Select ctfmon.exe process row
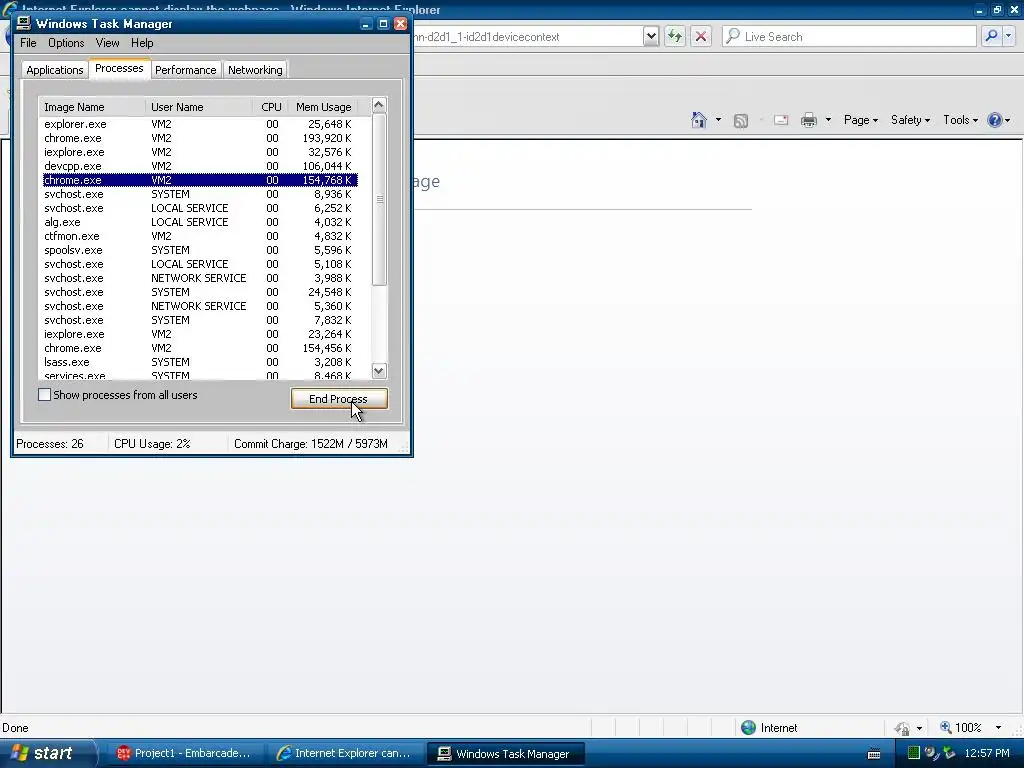 (200, 236)
